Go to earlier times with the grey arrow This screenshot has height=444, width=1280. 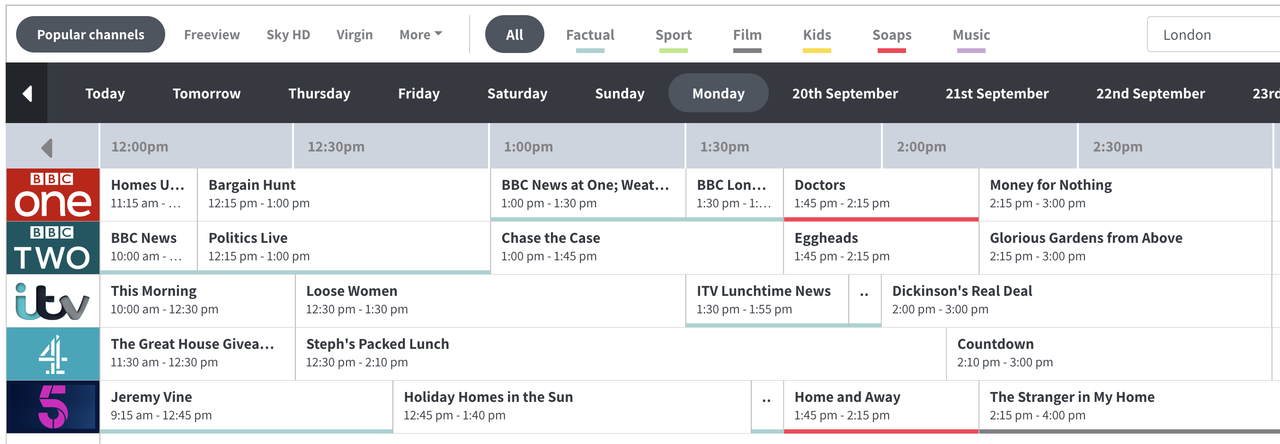[46, 147]
